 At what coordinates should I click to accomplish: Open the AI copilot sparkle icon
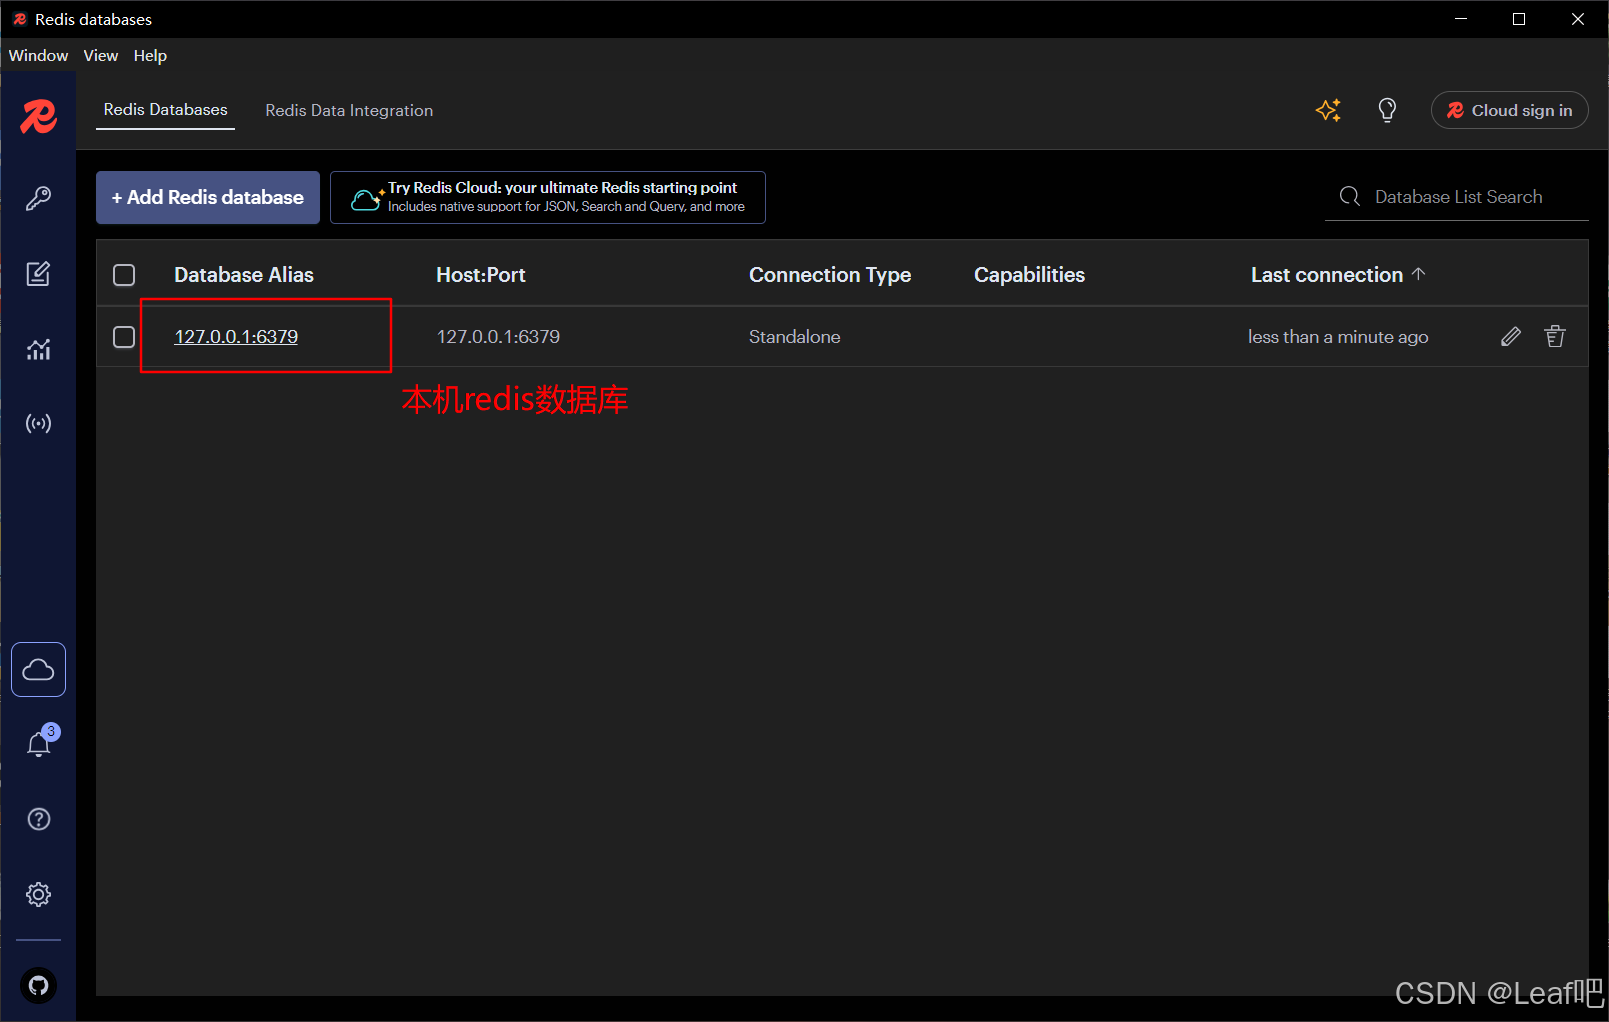point(1328,110)
